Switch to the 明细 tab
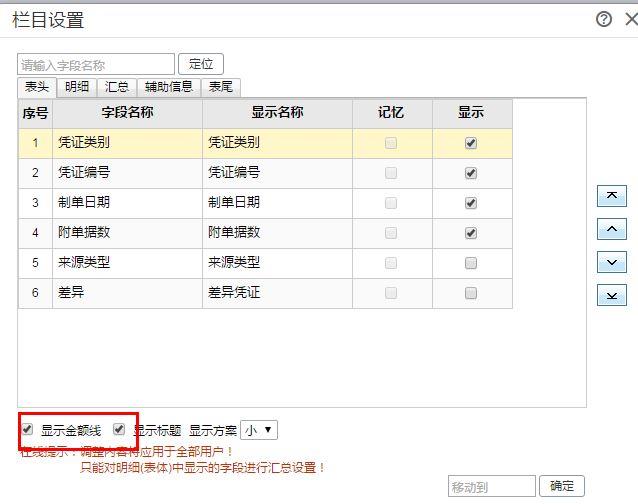Image resolution: width=638 pixels, height=504 pixels. tap(77, 87)
